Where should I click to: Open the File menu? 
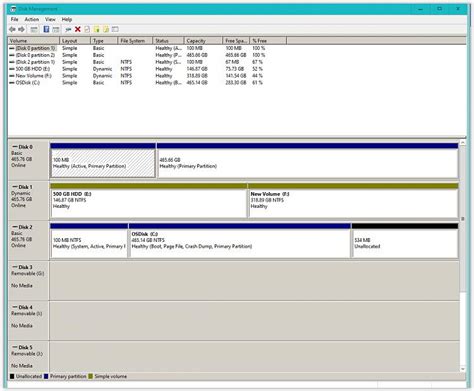[x=14, y=19]
